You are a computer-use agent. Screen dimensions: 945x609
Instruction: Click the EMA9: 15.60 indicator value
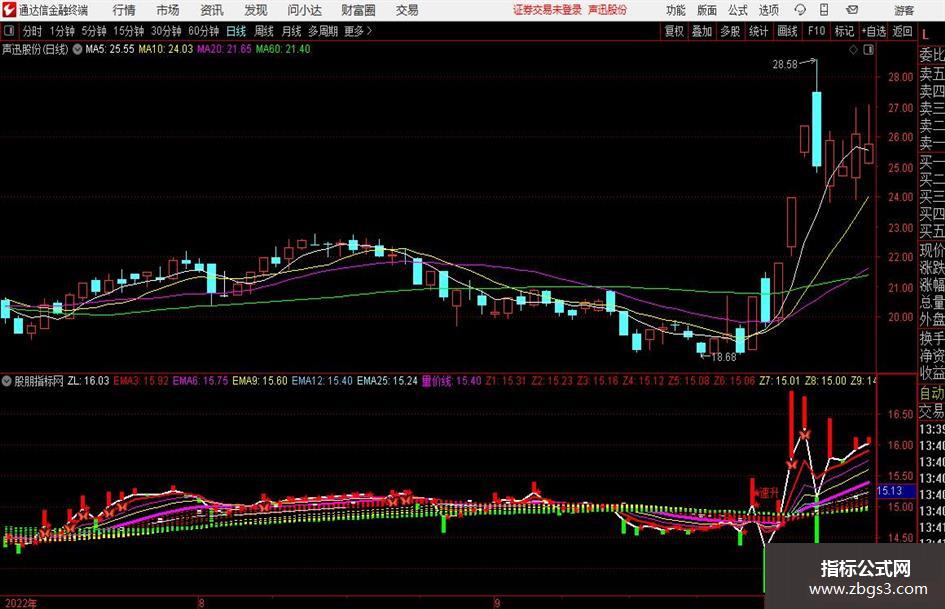pos(260,381)
